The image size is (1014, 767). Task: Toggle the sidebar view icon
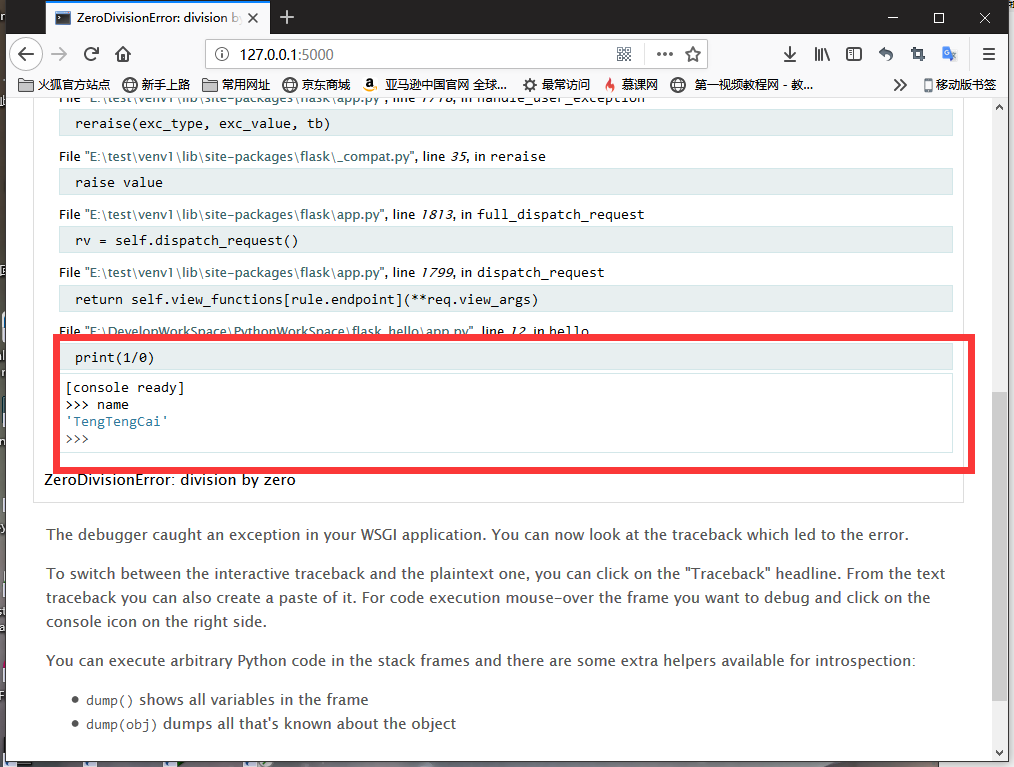click(854, 54)
